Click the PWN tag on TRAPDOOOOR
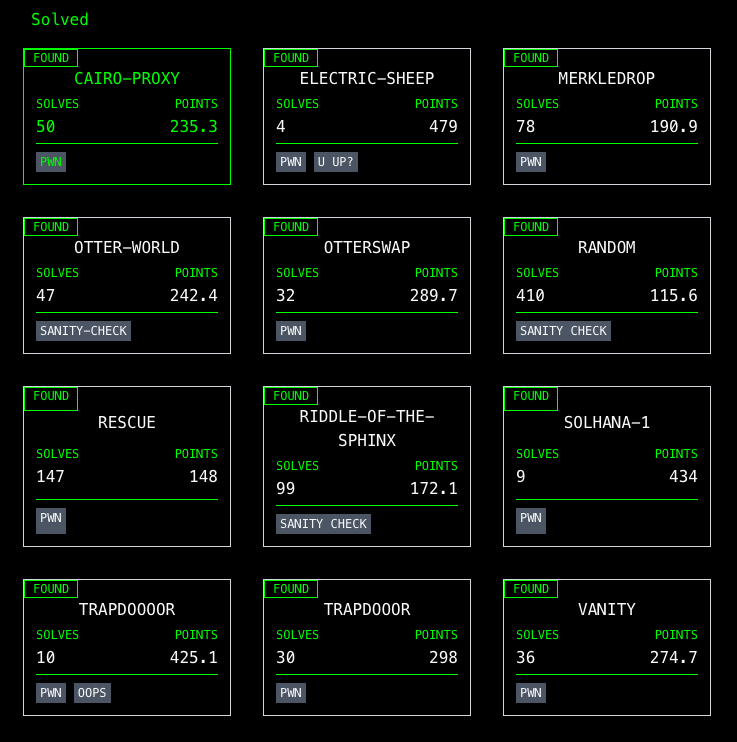This screenshot has width=737, height=742. point(51,693)
